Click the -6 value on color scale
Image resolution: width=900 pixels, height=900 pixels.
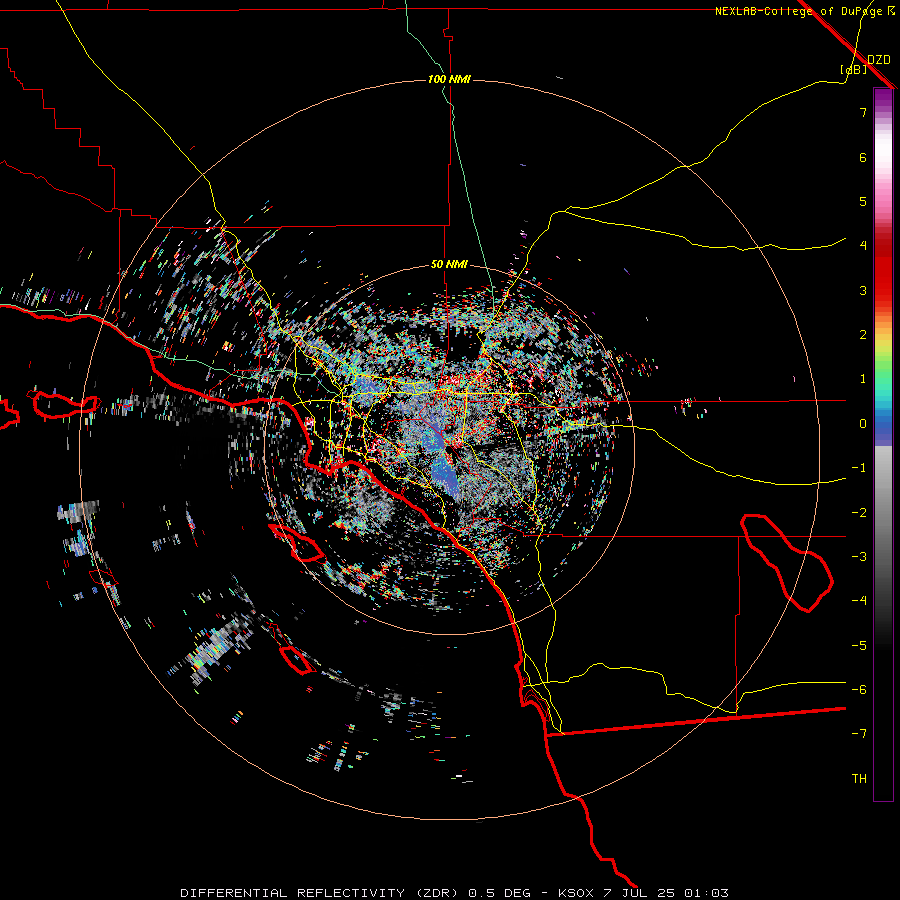859,690
